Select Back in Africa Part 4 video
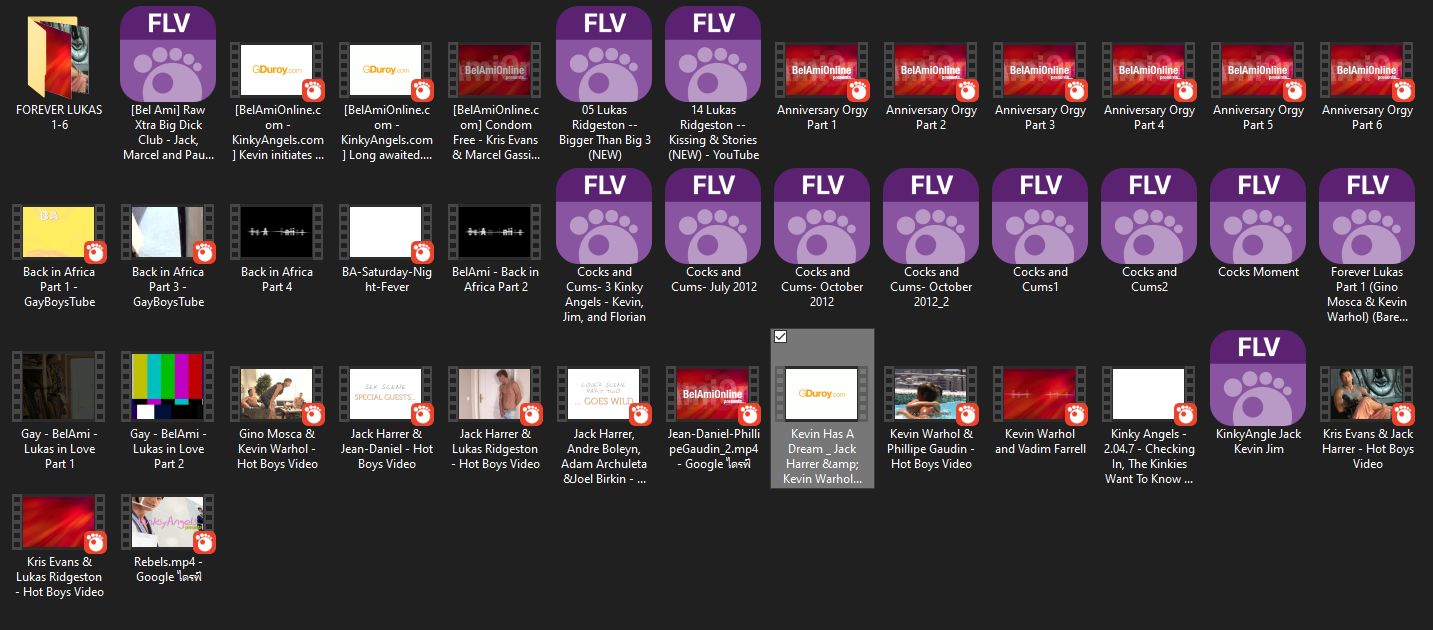1433x630 pixels. (x=277, y=232)
